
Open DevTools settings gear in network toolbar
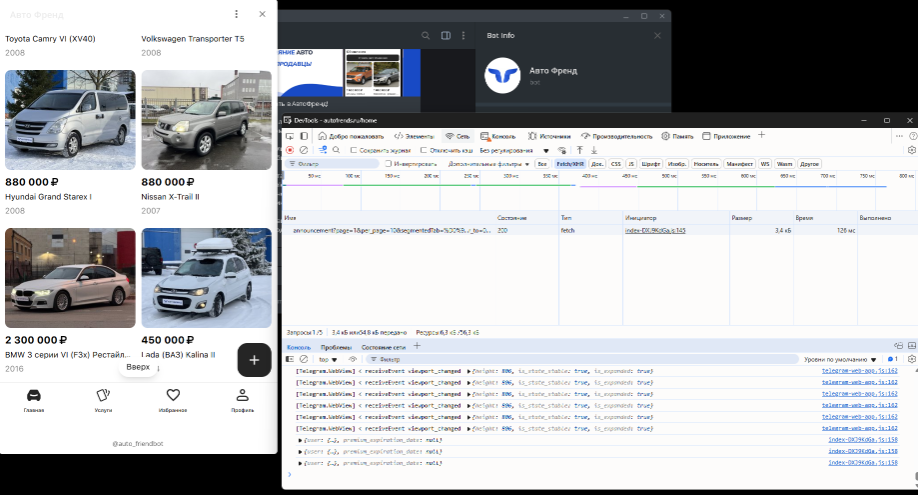pos(911,150)
